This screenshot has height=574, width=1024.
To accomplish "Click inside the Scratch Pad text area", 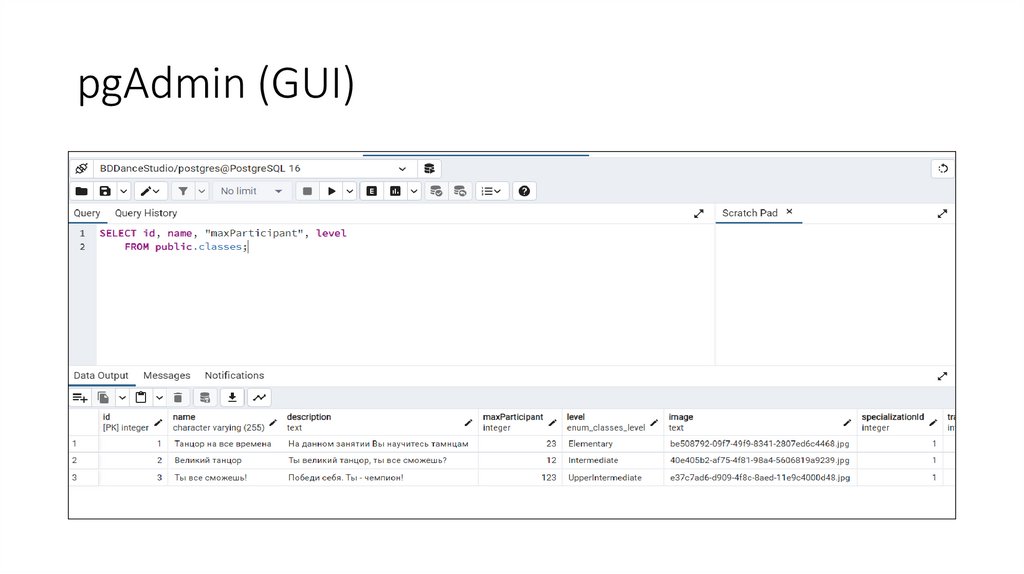I will coord(835,295).
